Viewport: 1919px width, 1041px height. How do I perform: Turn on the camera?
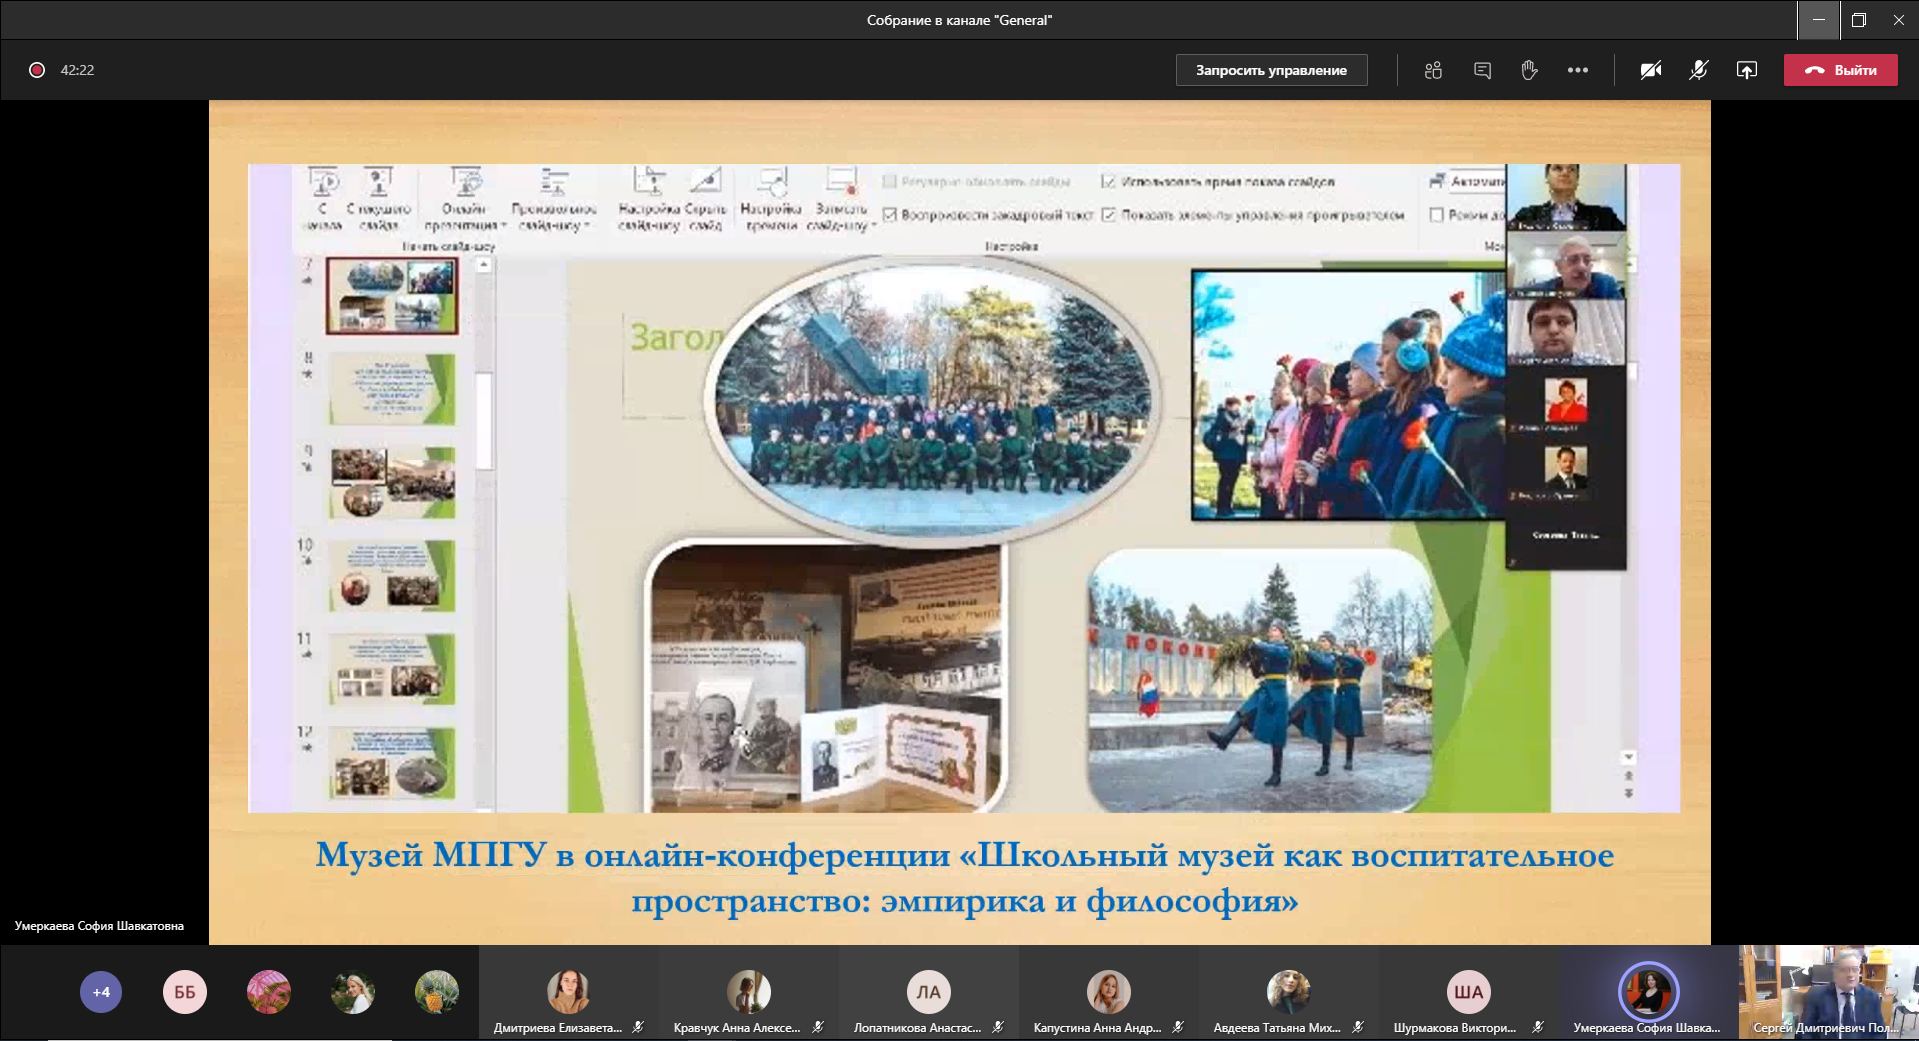click(x=1651, y=70)
